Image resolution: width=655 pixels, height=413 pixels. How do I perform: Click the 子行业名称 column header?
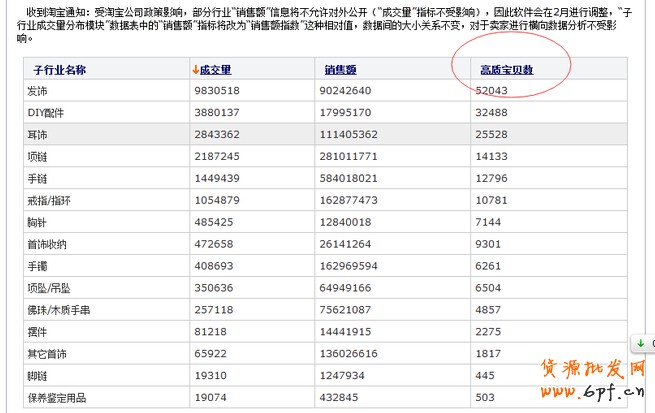click(59, 69)
